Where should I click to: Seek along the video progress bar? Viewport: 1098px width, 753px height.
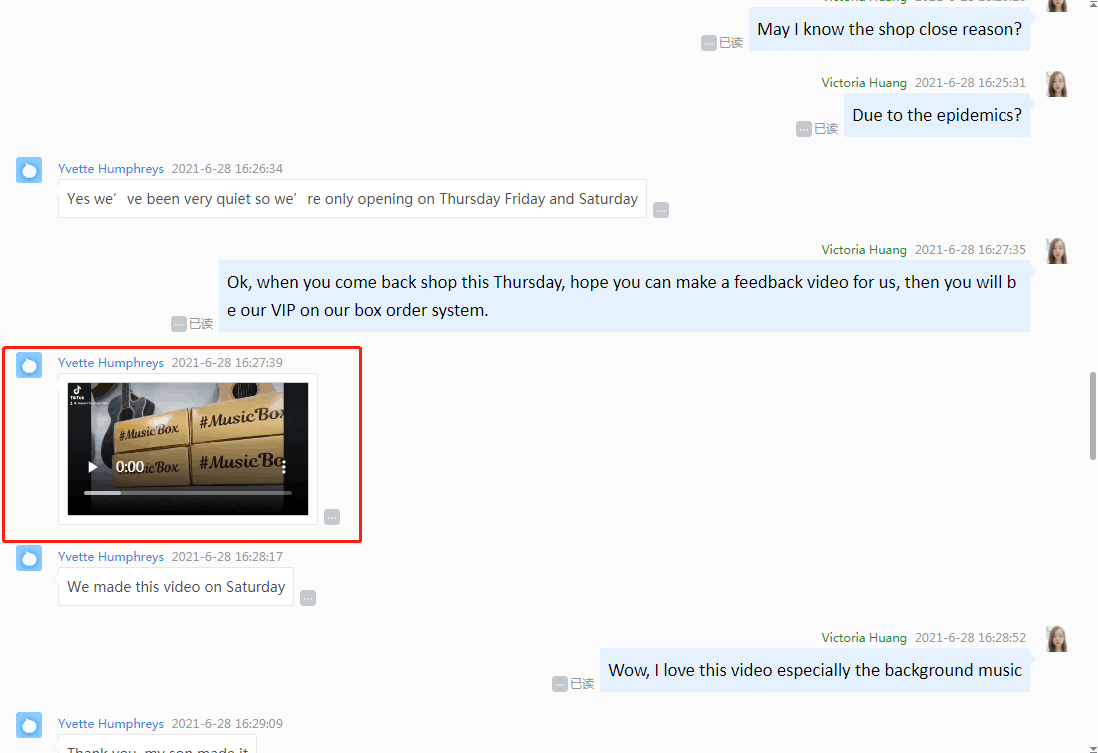[188, 493]
